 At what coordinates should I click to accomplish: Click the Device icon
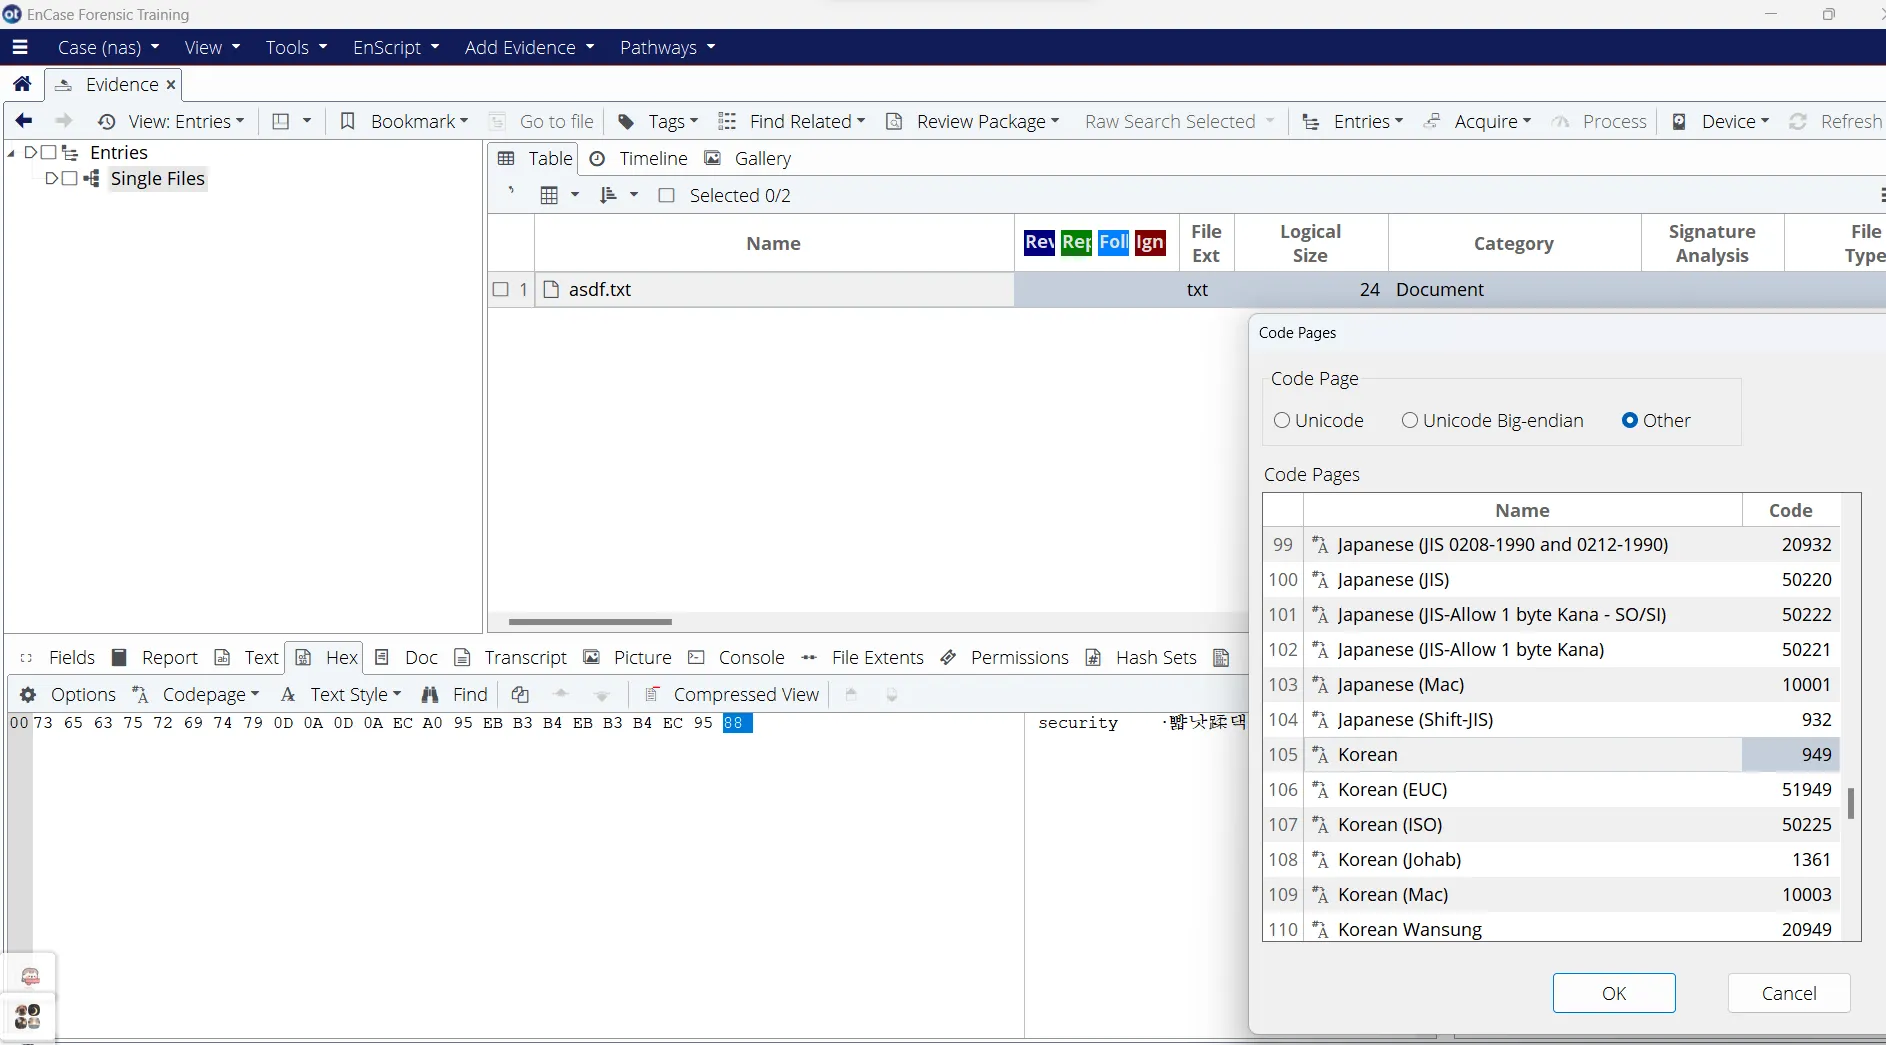(x=1680, y=121)
